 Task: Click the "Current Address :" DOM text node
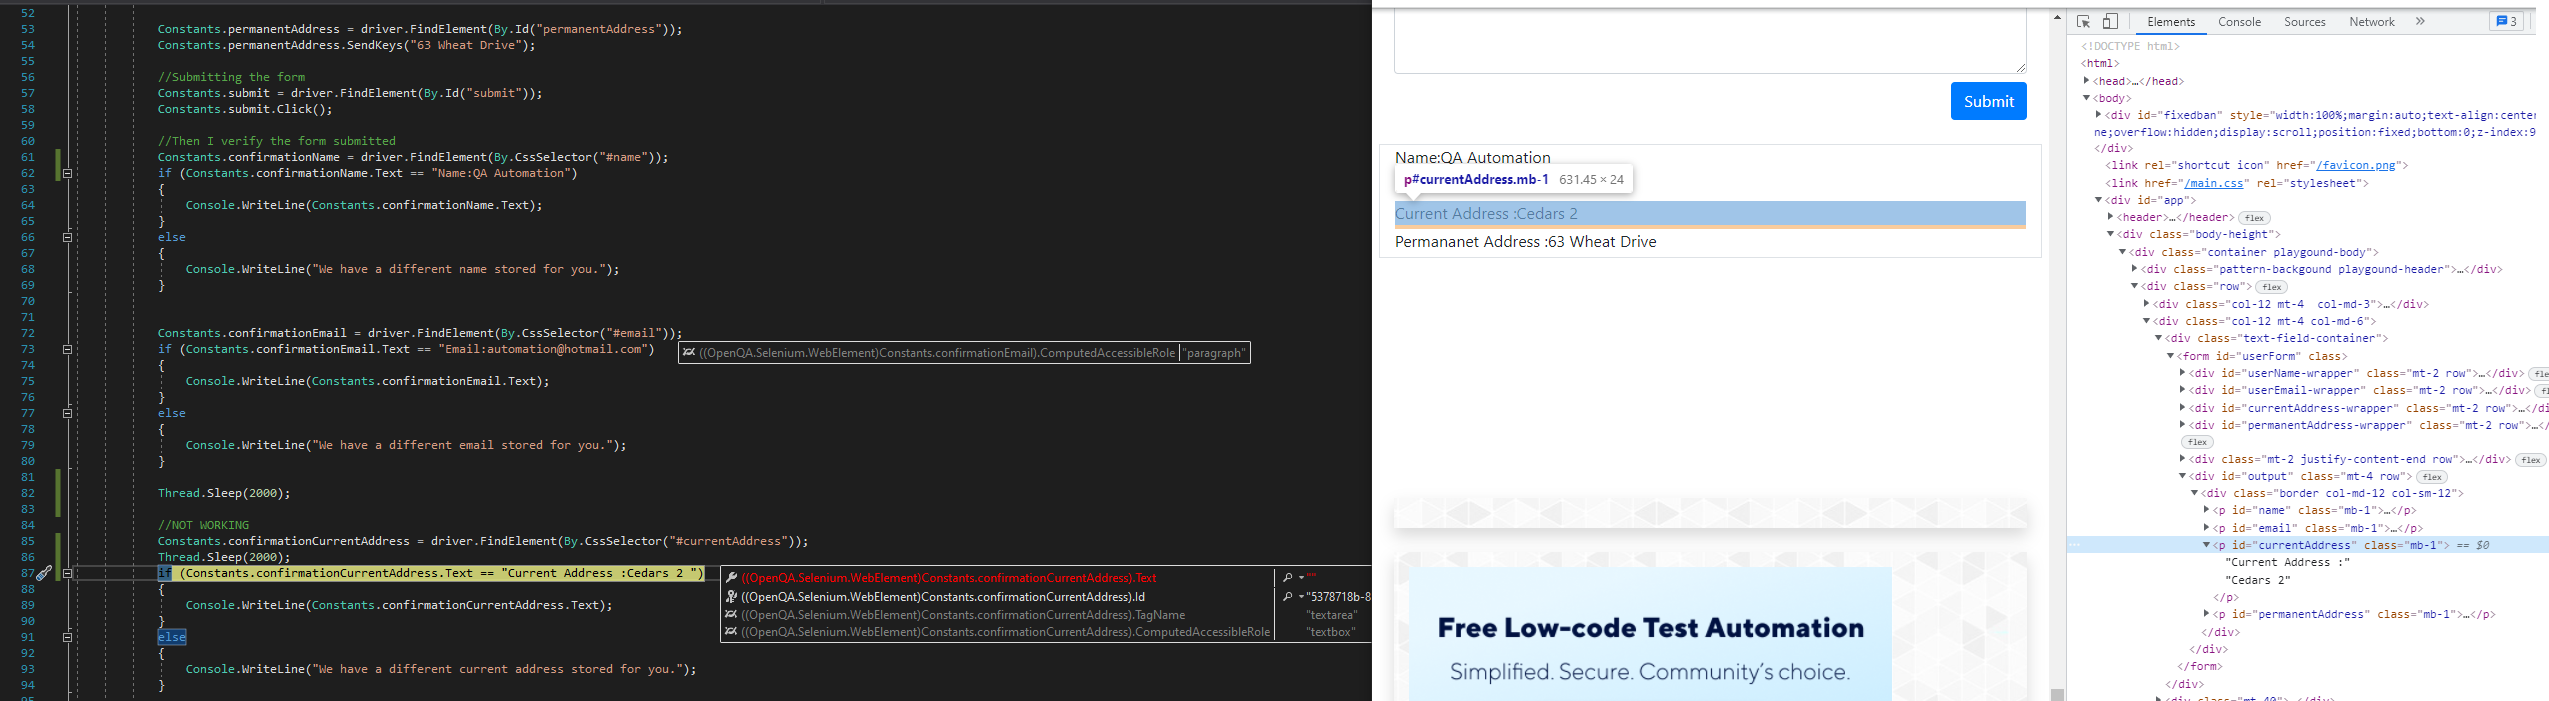[2287, 562]
